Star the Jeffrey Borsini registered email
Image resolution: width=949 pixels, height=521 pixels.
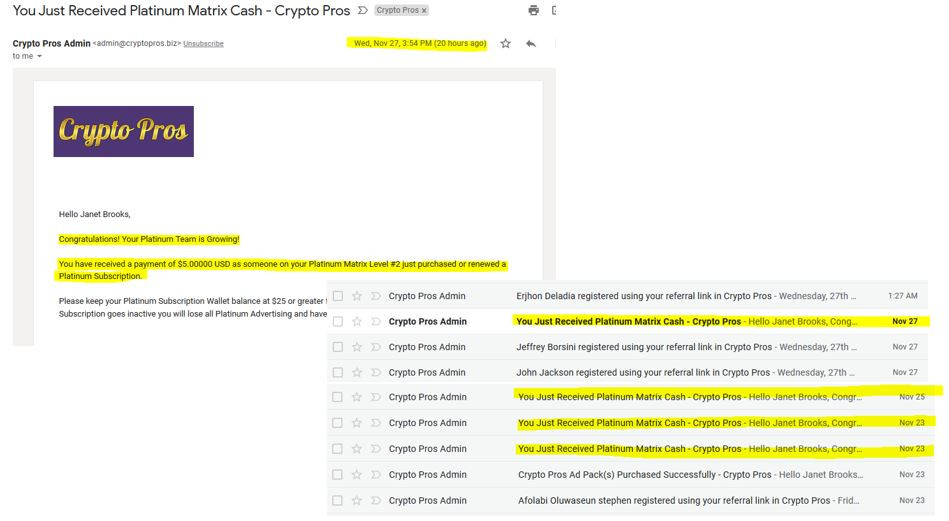(357, 347)
